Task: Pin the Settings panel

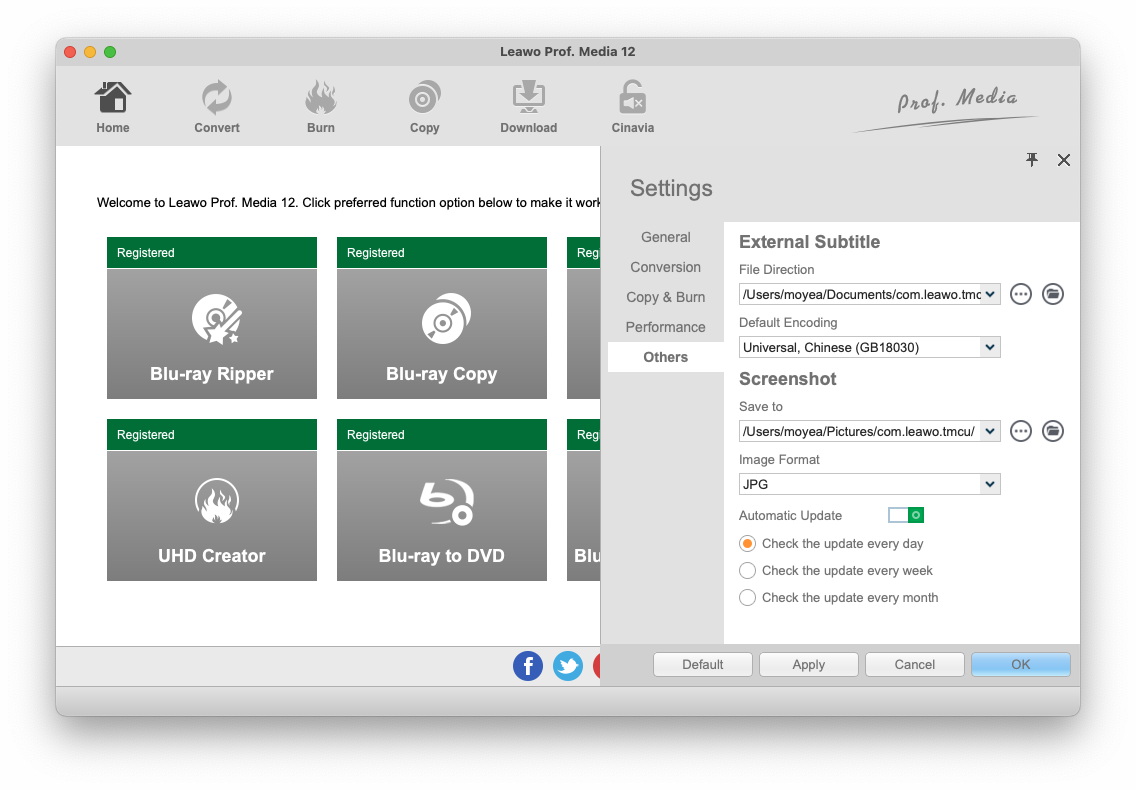Action: [1032, 160]
